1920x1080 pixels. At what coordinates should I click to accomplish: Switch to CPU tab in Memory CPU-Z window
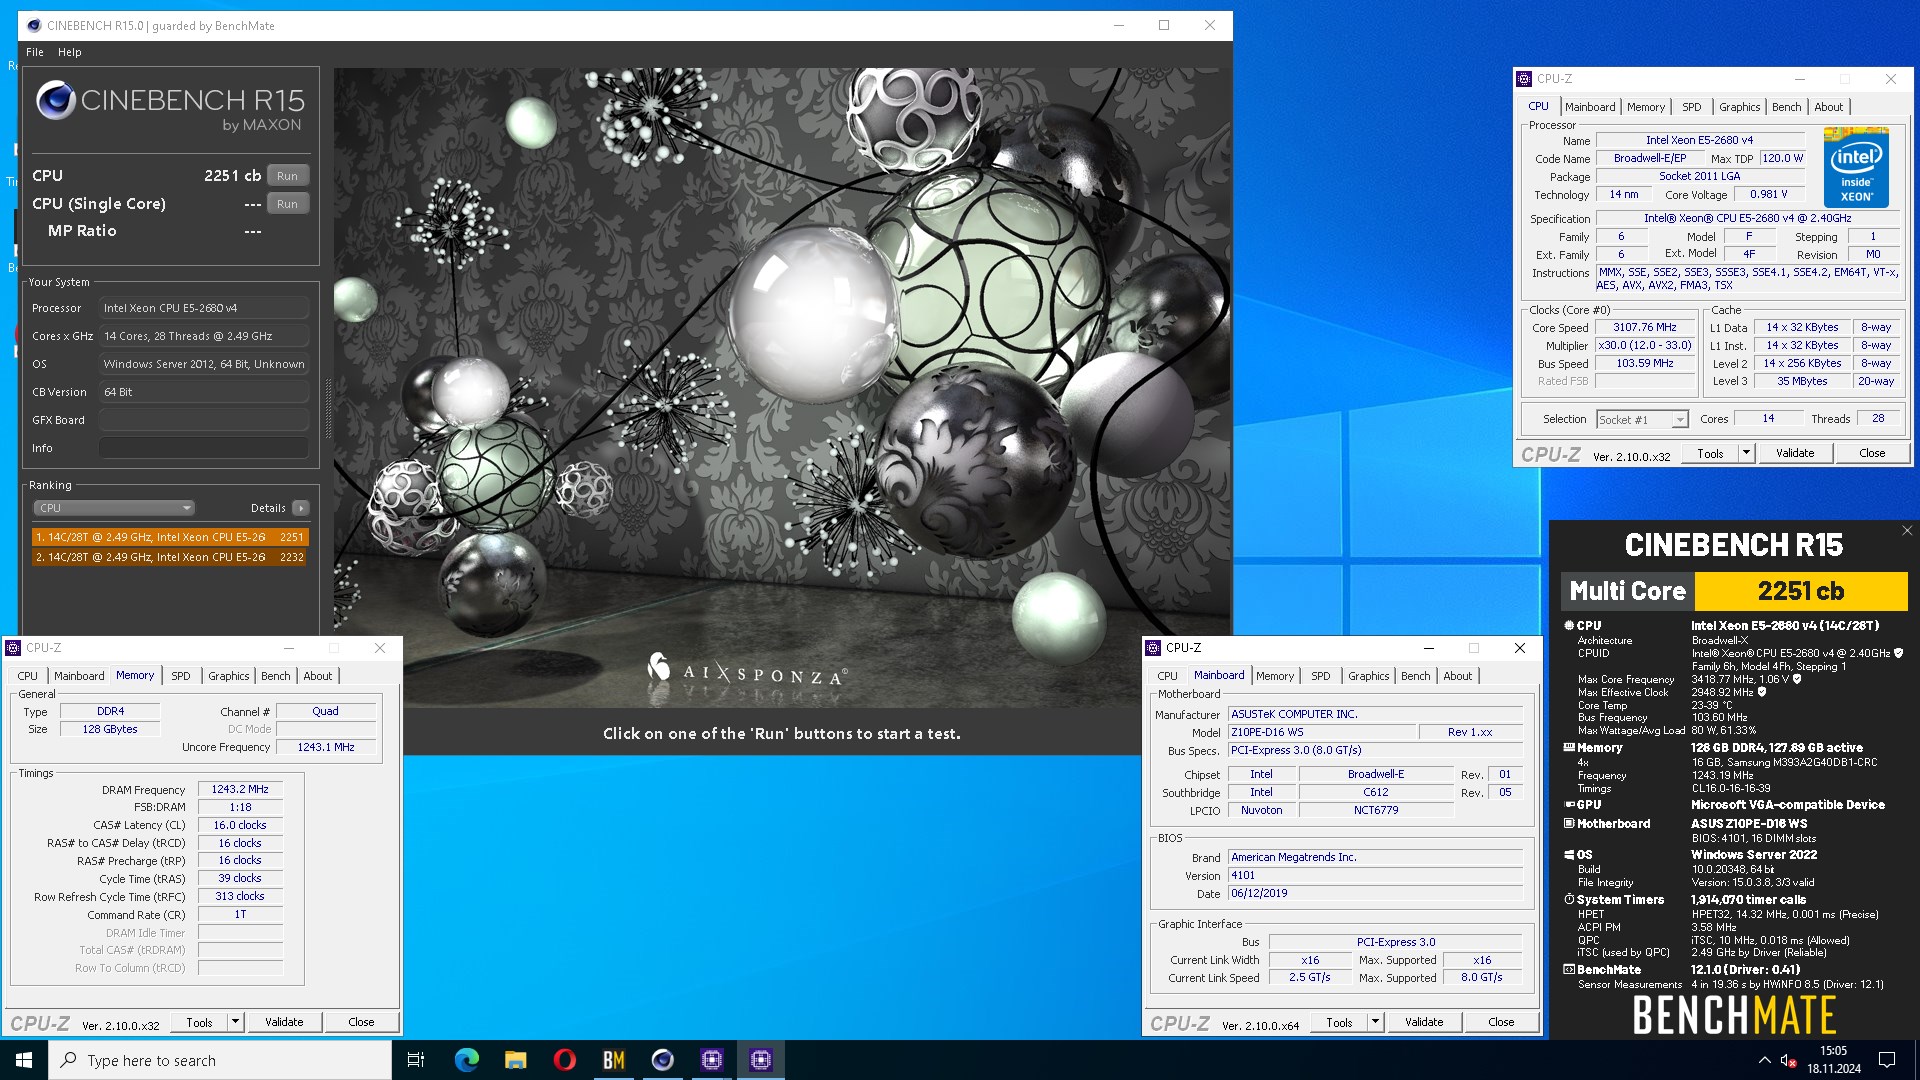click(28, 676)
